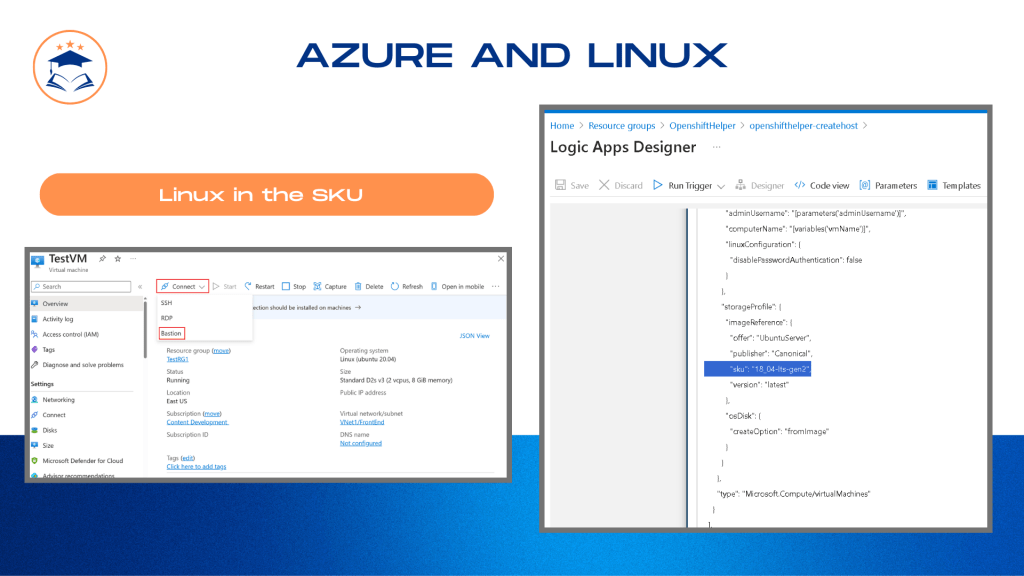Click the graduation cap logo

coord(70,67)
